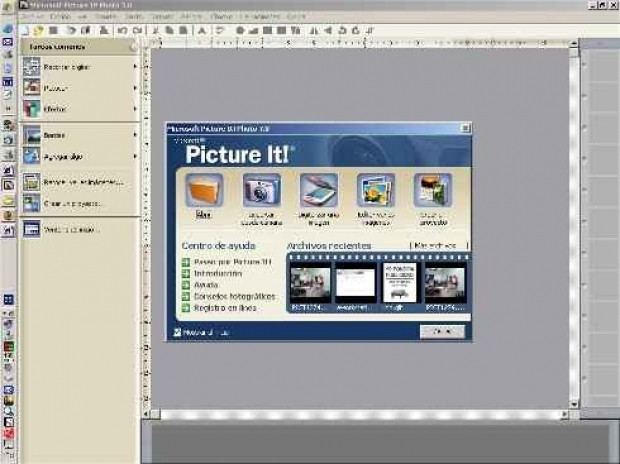Expand the 'Efectos' submenu arrow
The width and height of the screenshot is (620, 464).
pos(135,109)
